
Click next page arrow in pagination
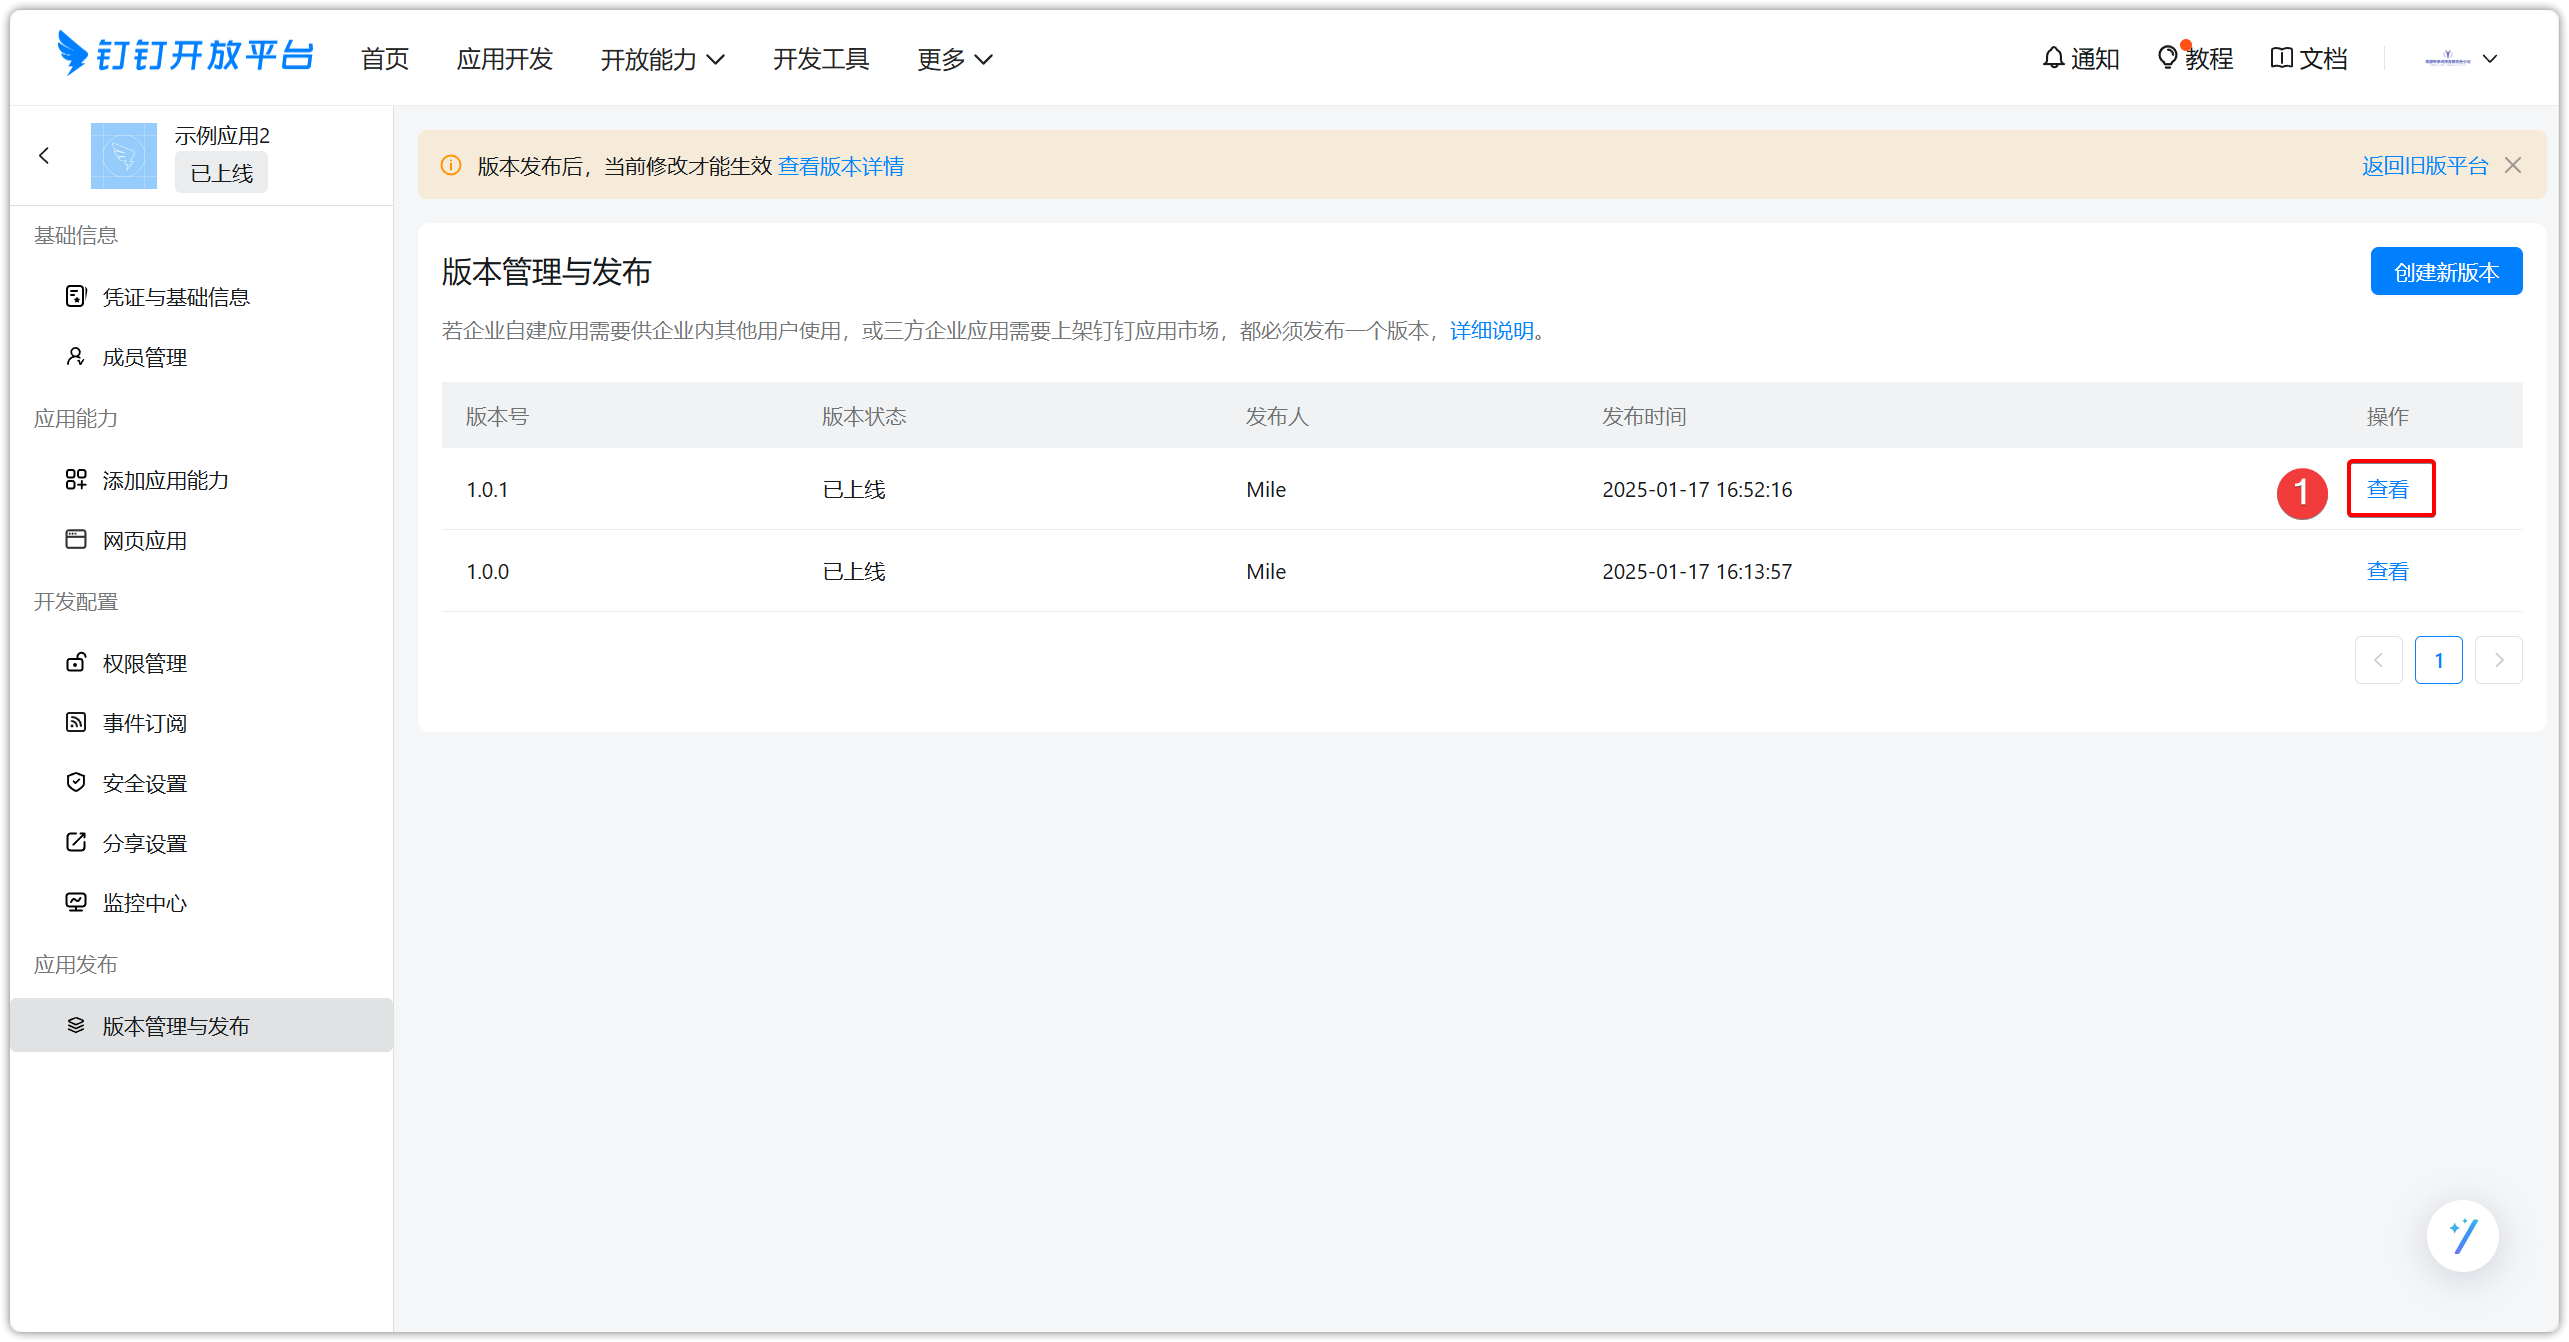[2498, 660]
